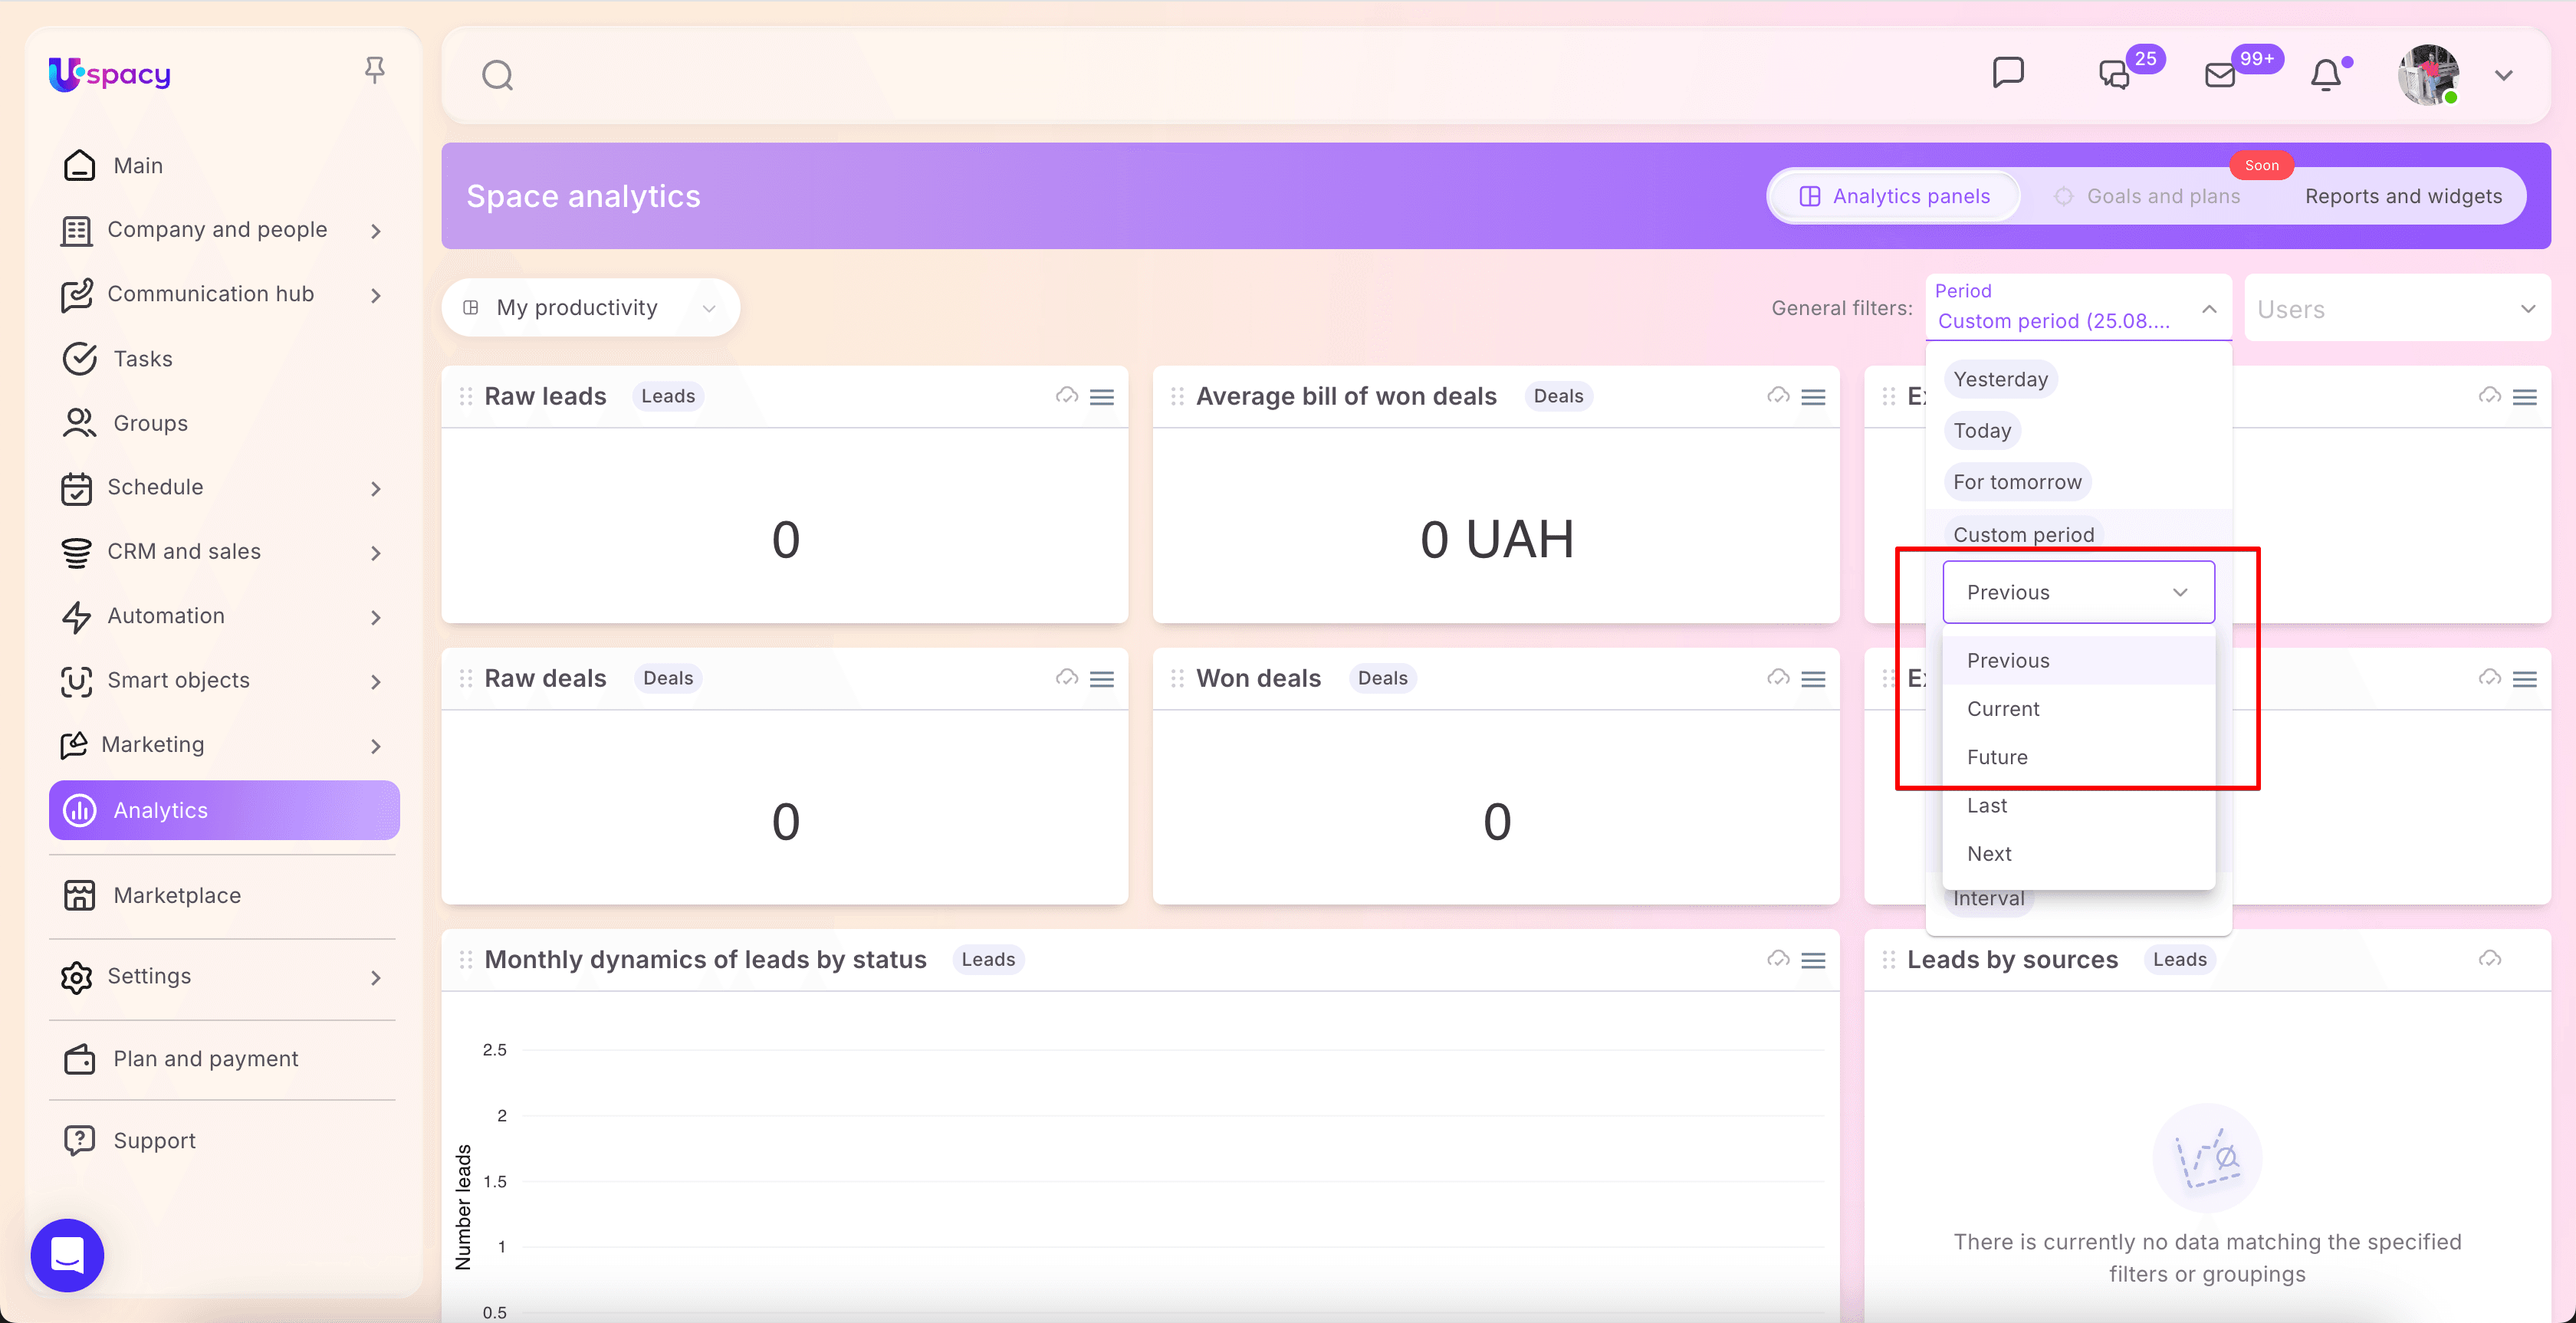Choose the Yesterday period chip
2576x1323 pixels.
tap(2001, 380)
